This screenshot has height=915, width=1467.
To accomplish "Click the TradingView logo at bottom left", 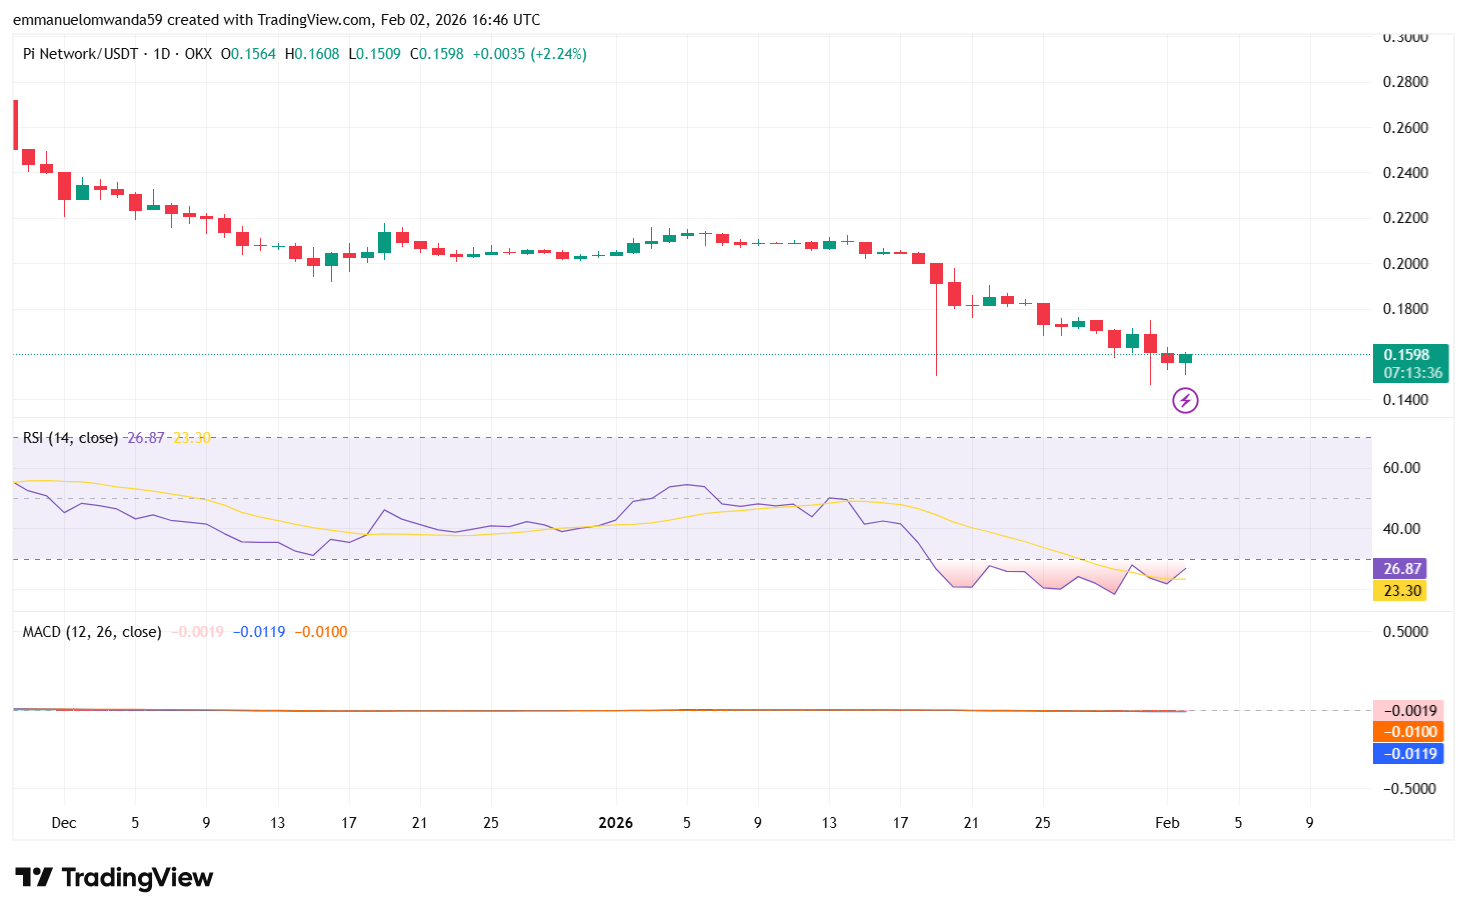I will coord(115,877).
